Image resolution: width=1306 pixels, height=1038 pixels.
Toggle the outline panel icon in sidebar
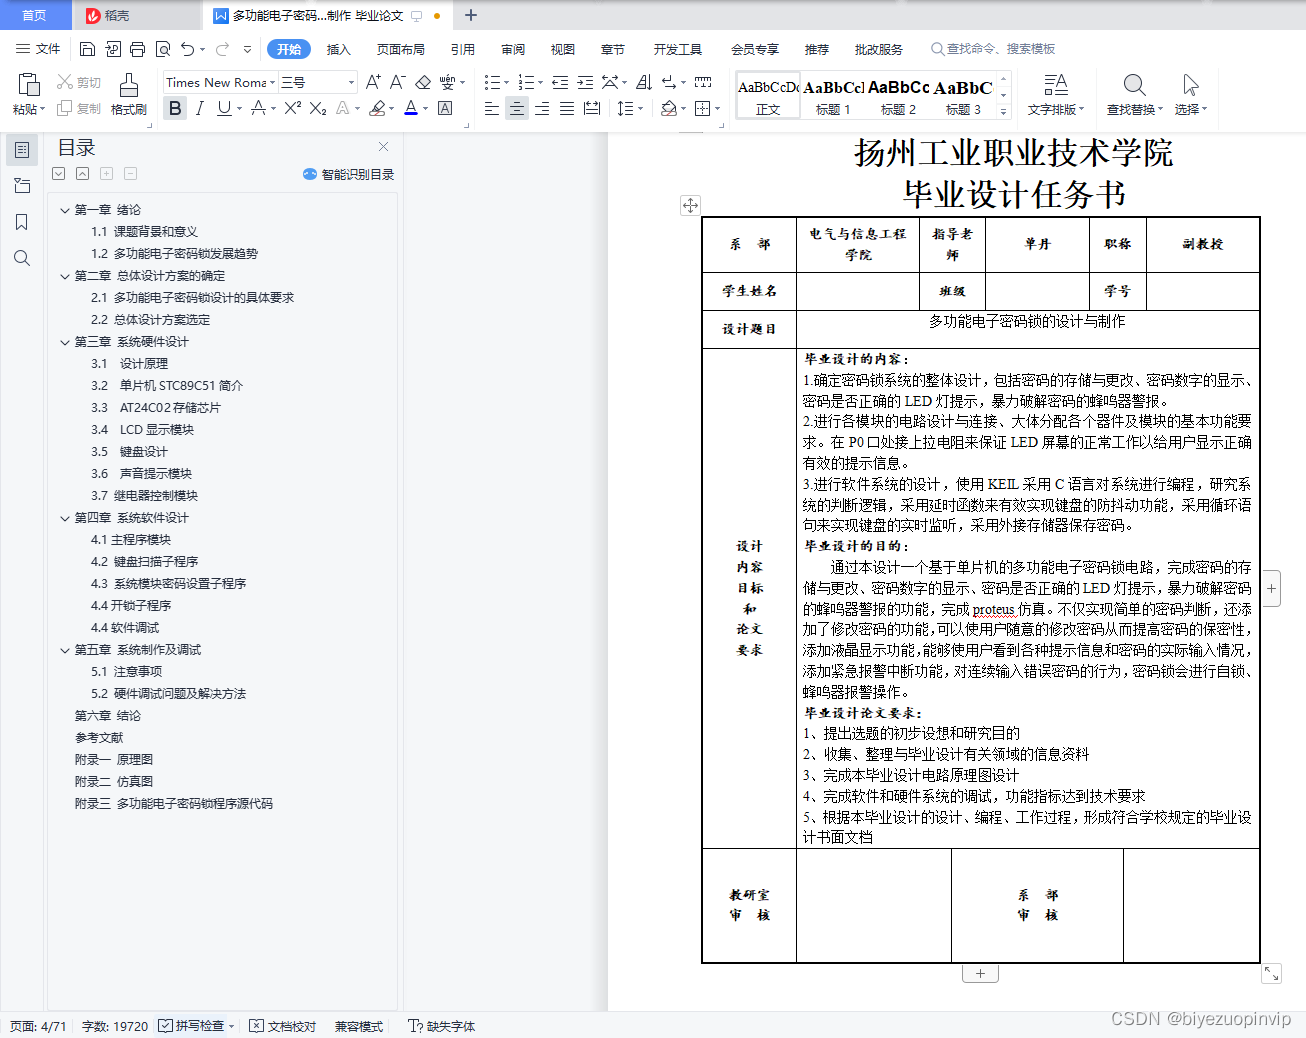pos(22,150)
